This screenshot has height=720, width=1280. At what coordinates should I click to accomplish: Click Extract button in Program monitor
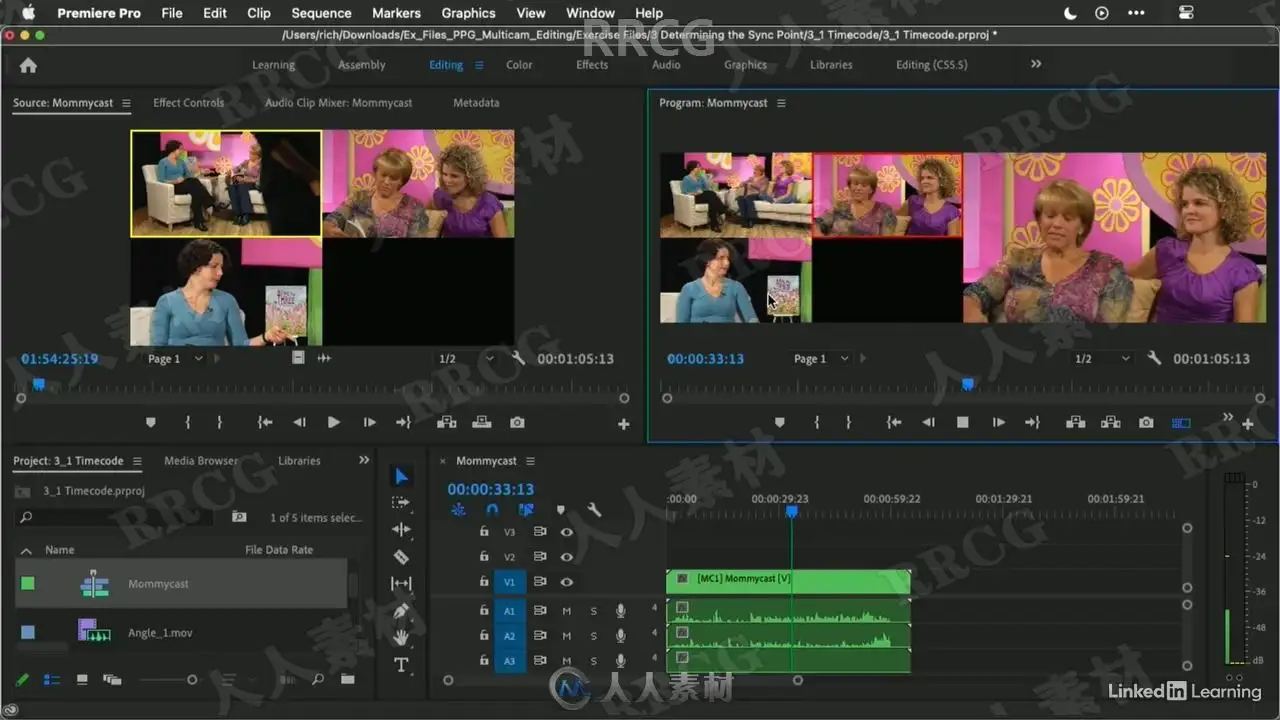click(1111, 423)
